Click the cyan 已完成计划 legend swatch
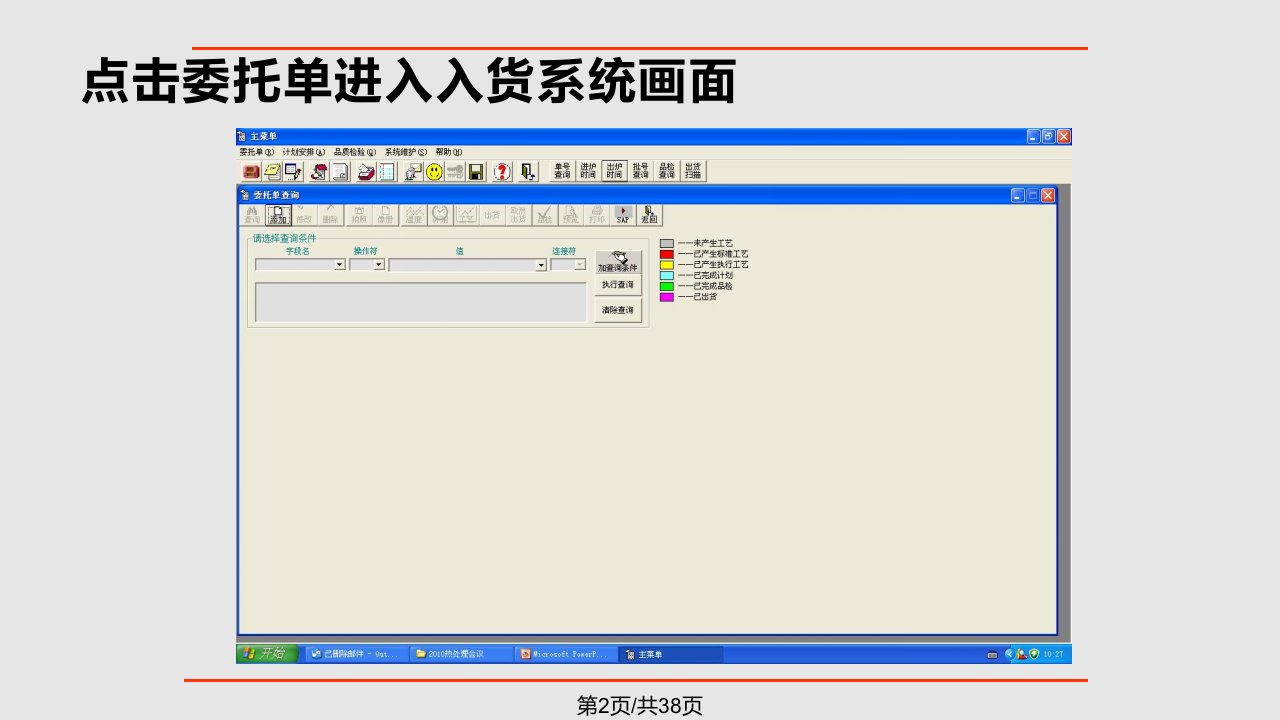The height and width of the screenshot is (720, 1280). tap(667, 275)
